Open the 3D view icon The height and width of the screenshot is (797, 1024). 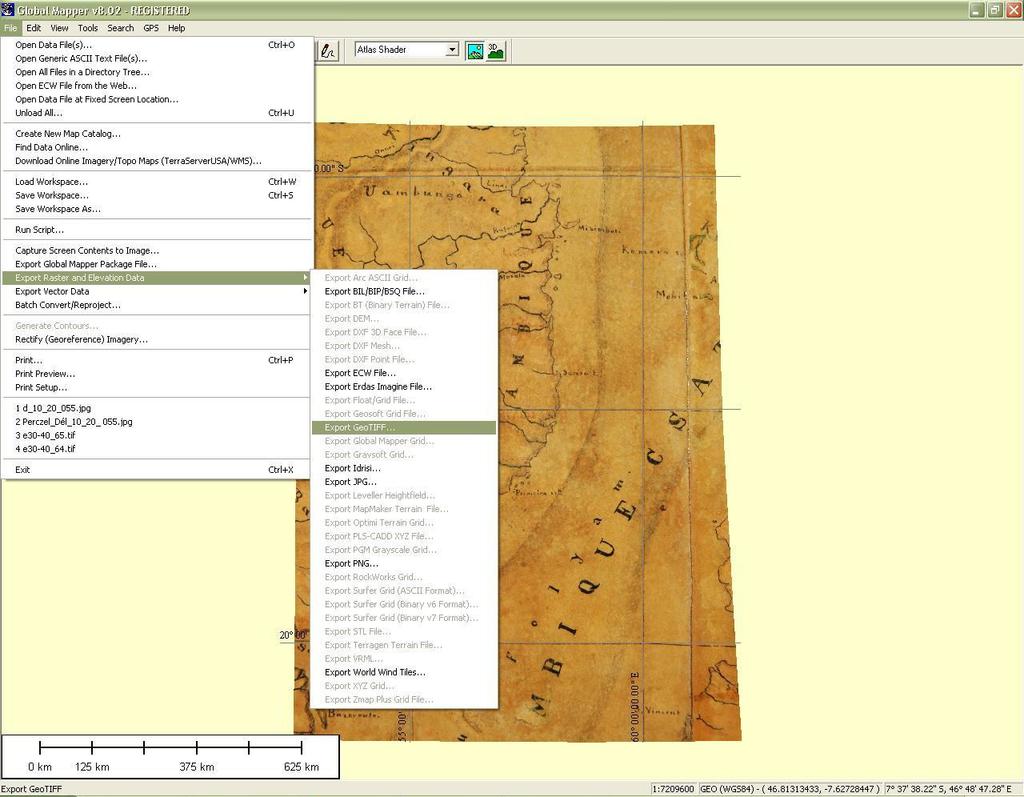(496, 51)
